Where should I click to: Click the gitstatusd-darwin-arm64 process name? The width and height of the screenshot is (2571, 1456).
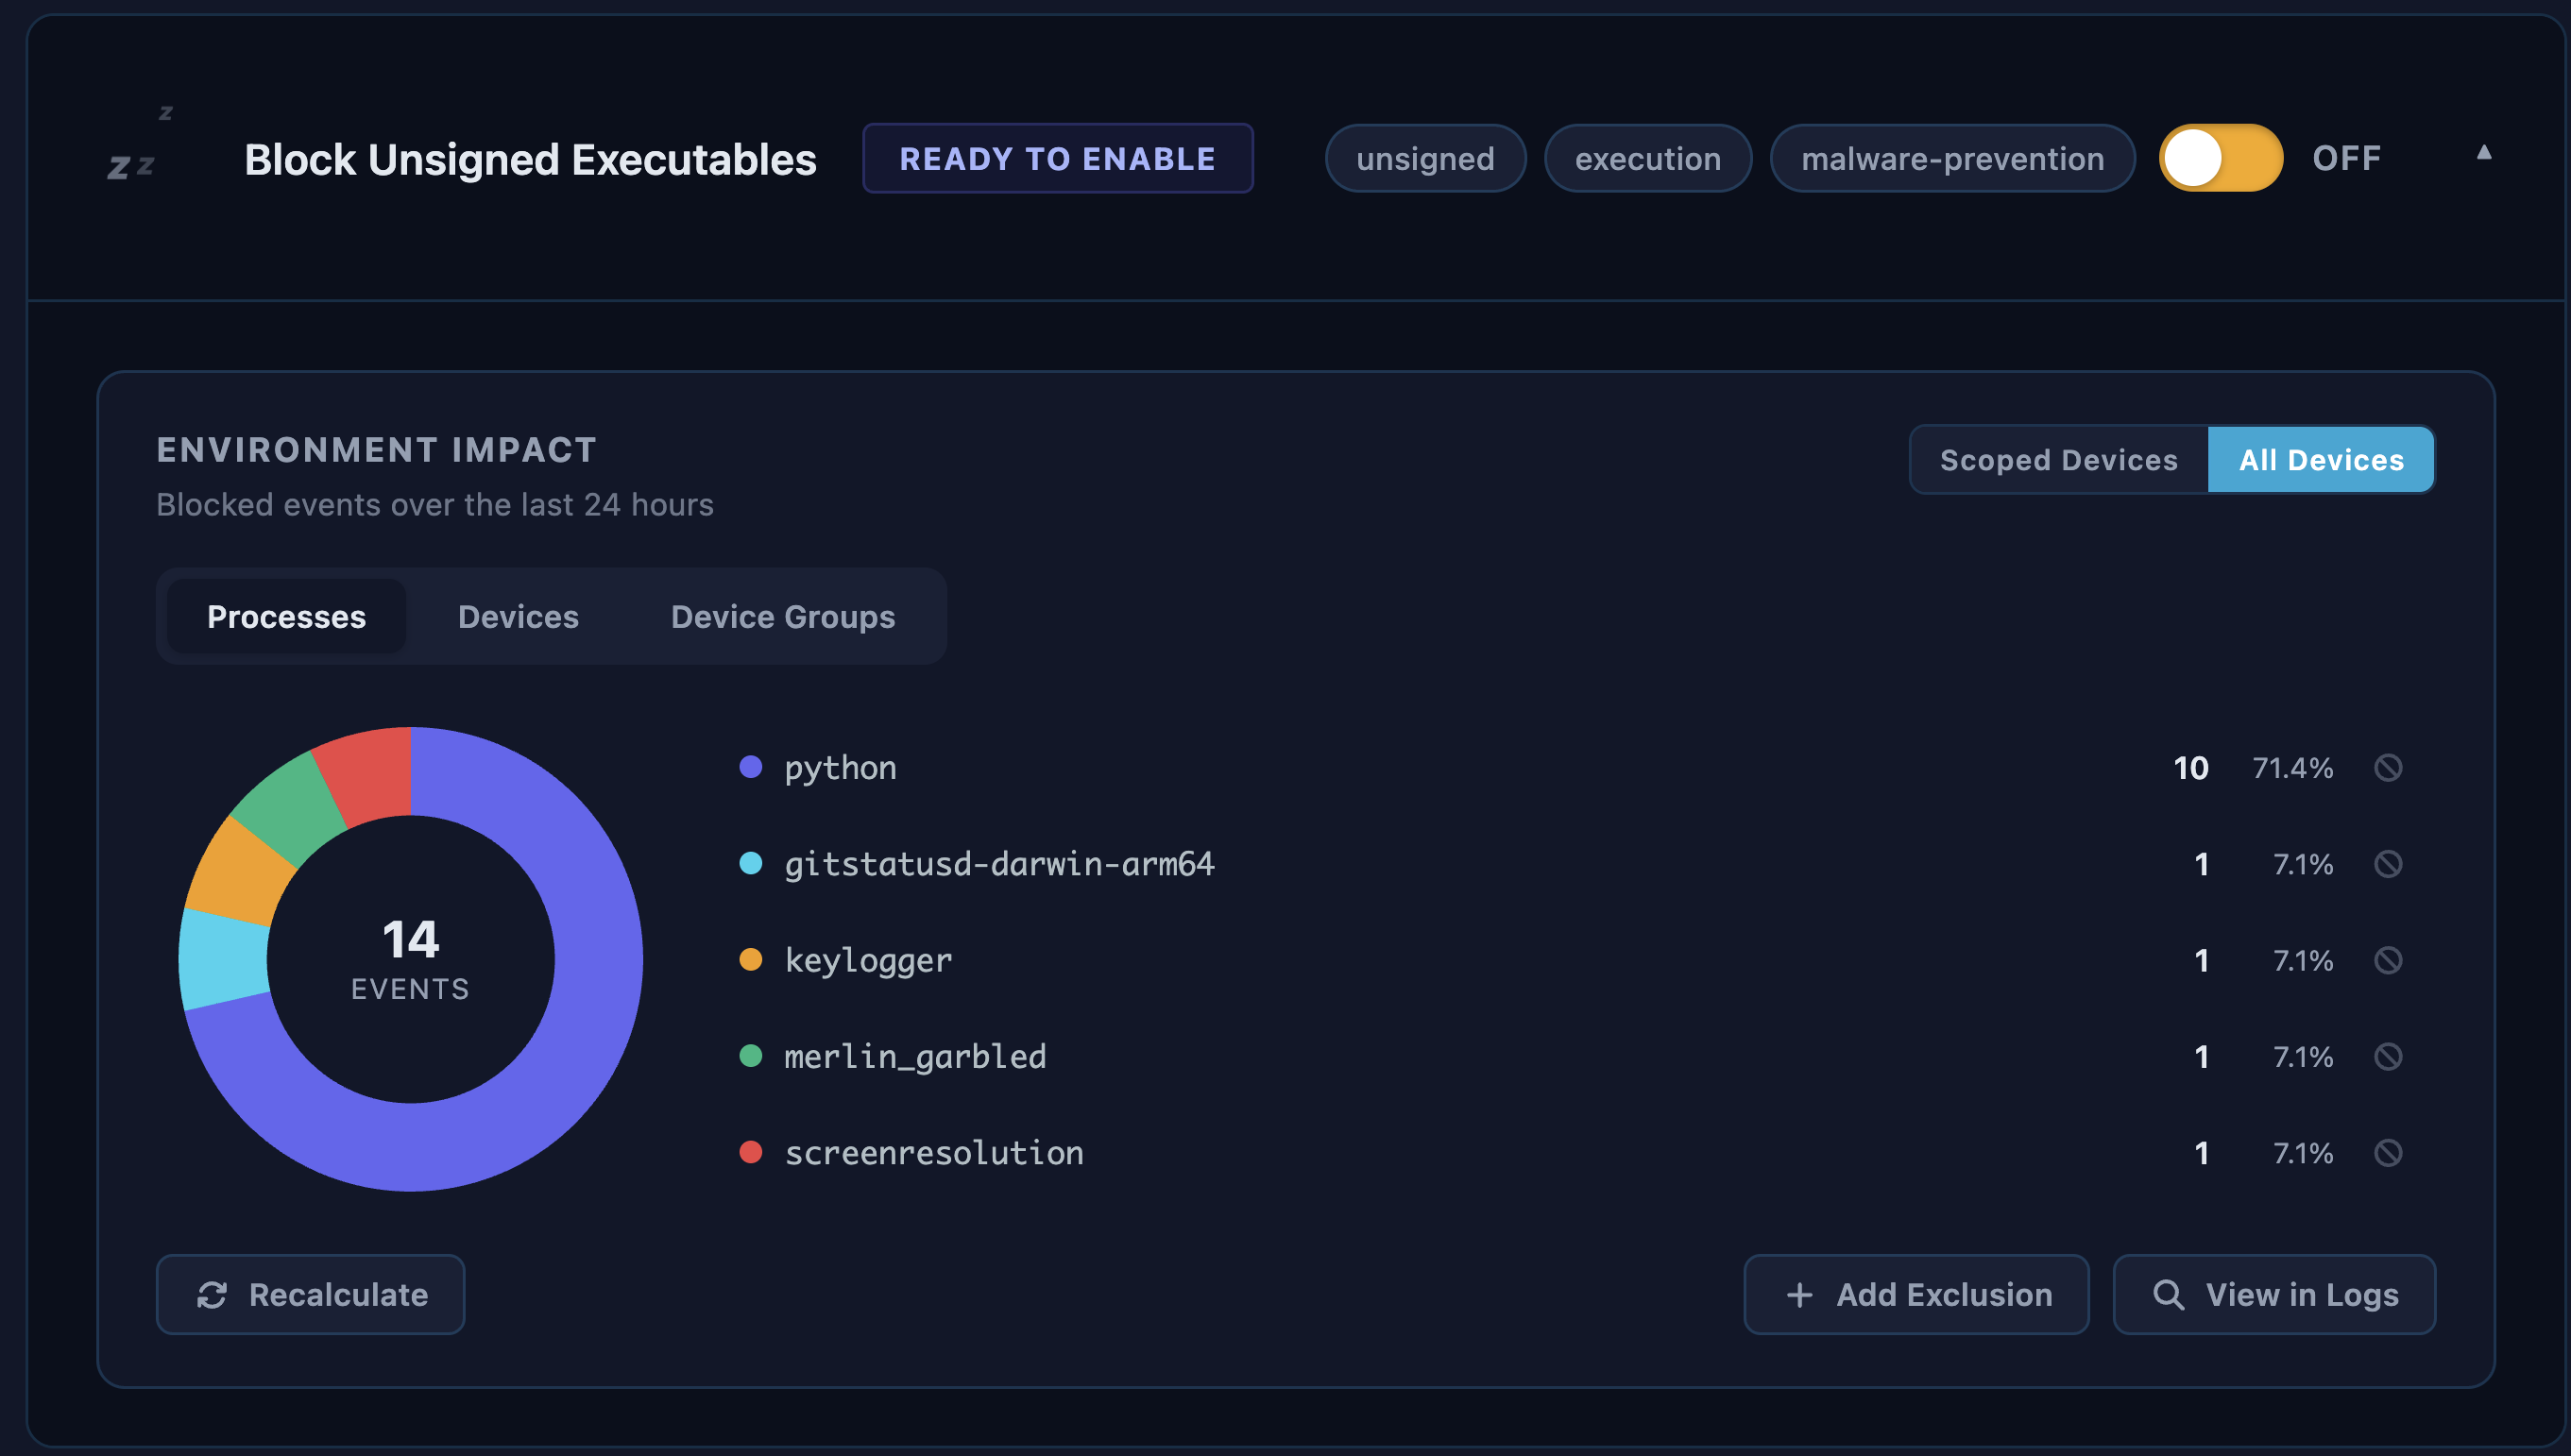click(1000, 864)
